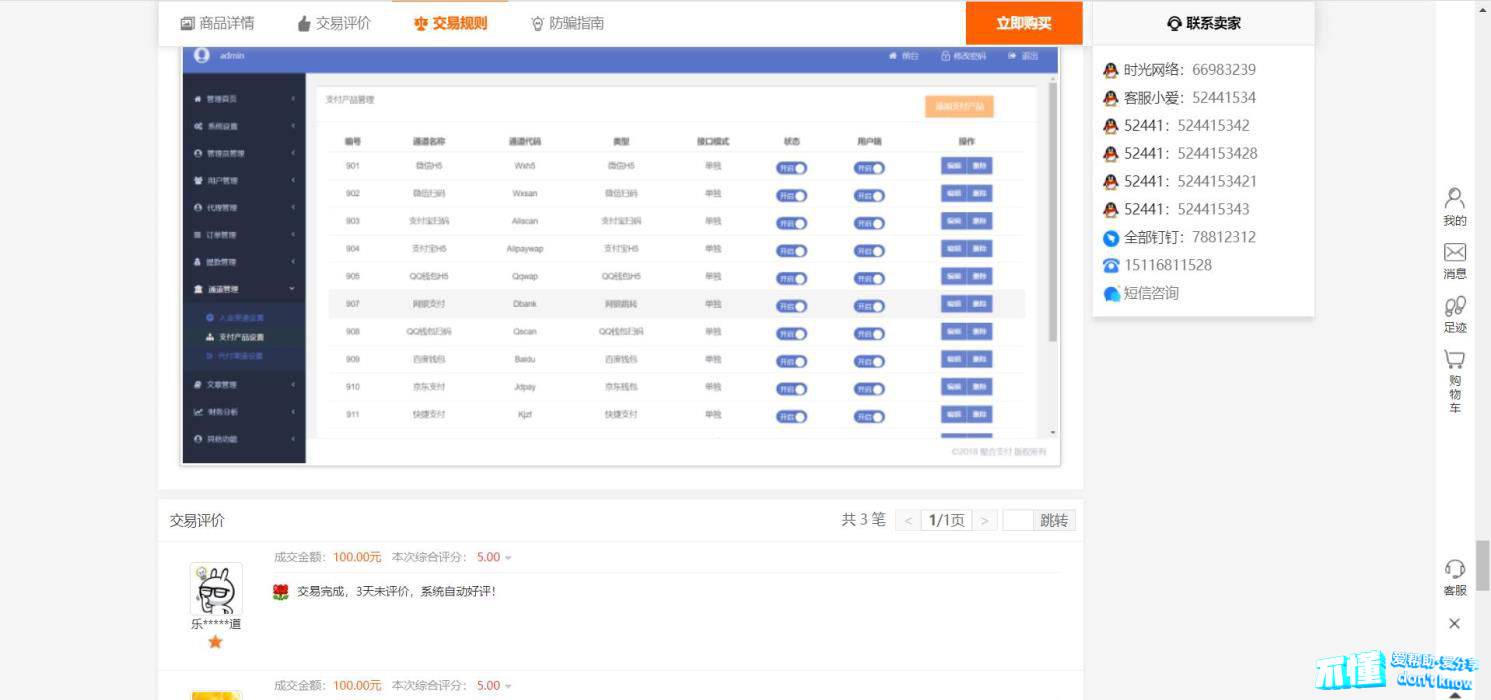This screenshot has width=1491, height=700.
Task: Toggle 用户端 switch for row 901 微信H5
Action: (x=869, y=168)
